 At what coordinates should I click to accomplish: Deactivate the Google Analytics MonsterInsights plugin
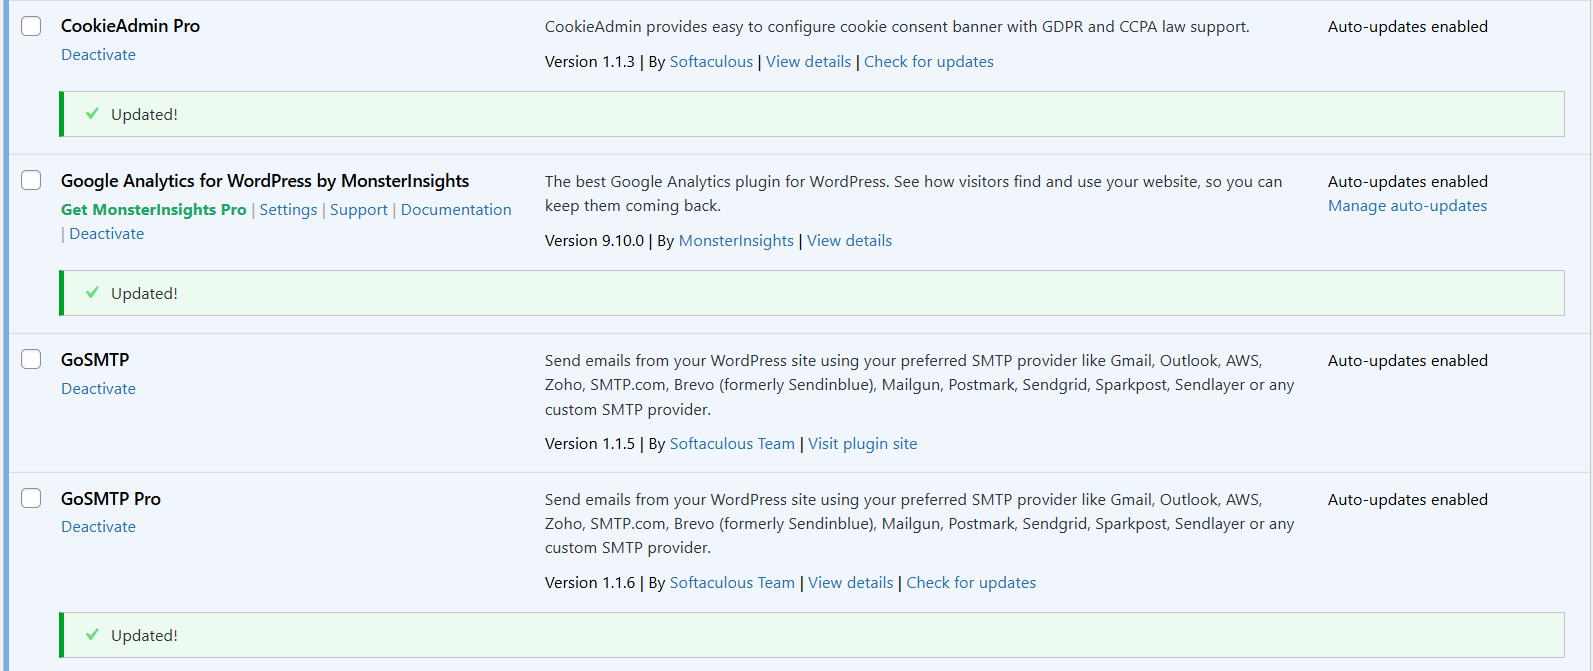[x=106, y=234]
